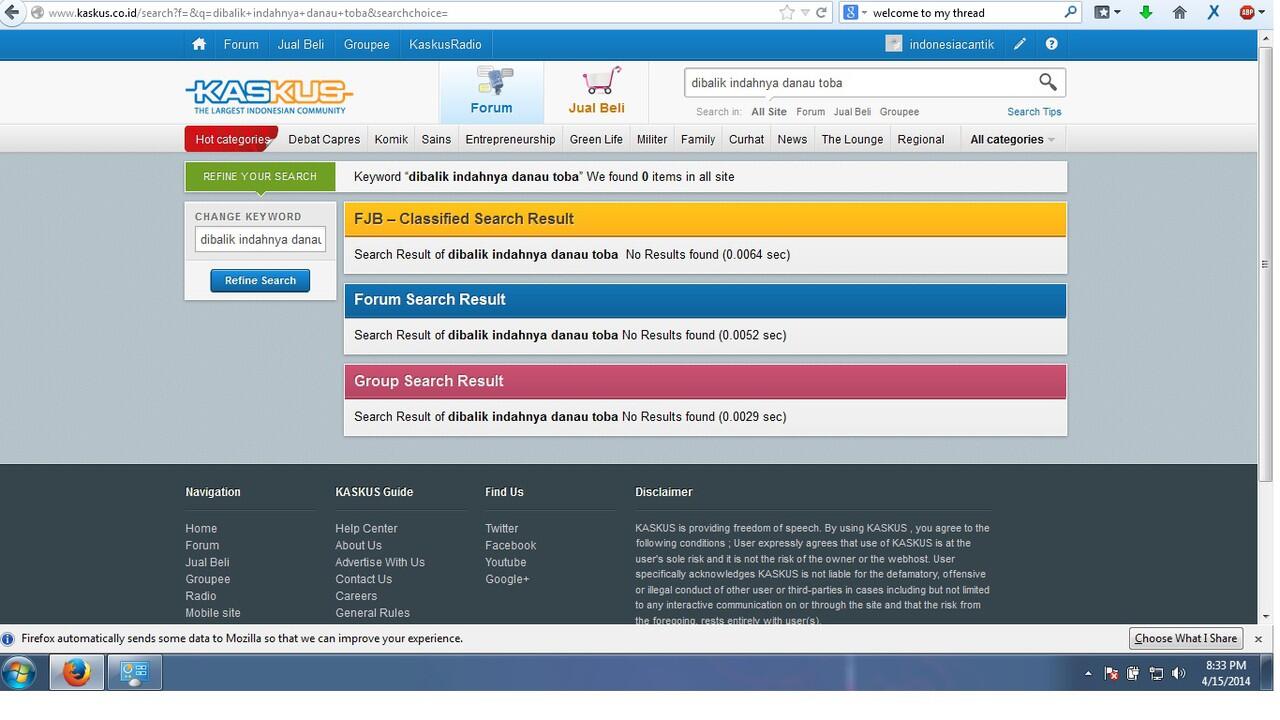1280x720 pixels.
Task: Bookmark this page with the star icon
Action: [787, 12]
